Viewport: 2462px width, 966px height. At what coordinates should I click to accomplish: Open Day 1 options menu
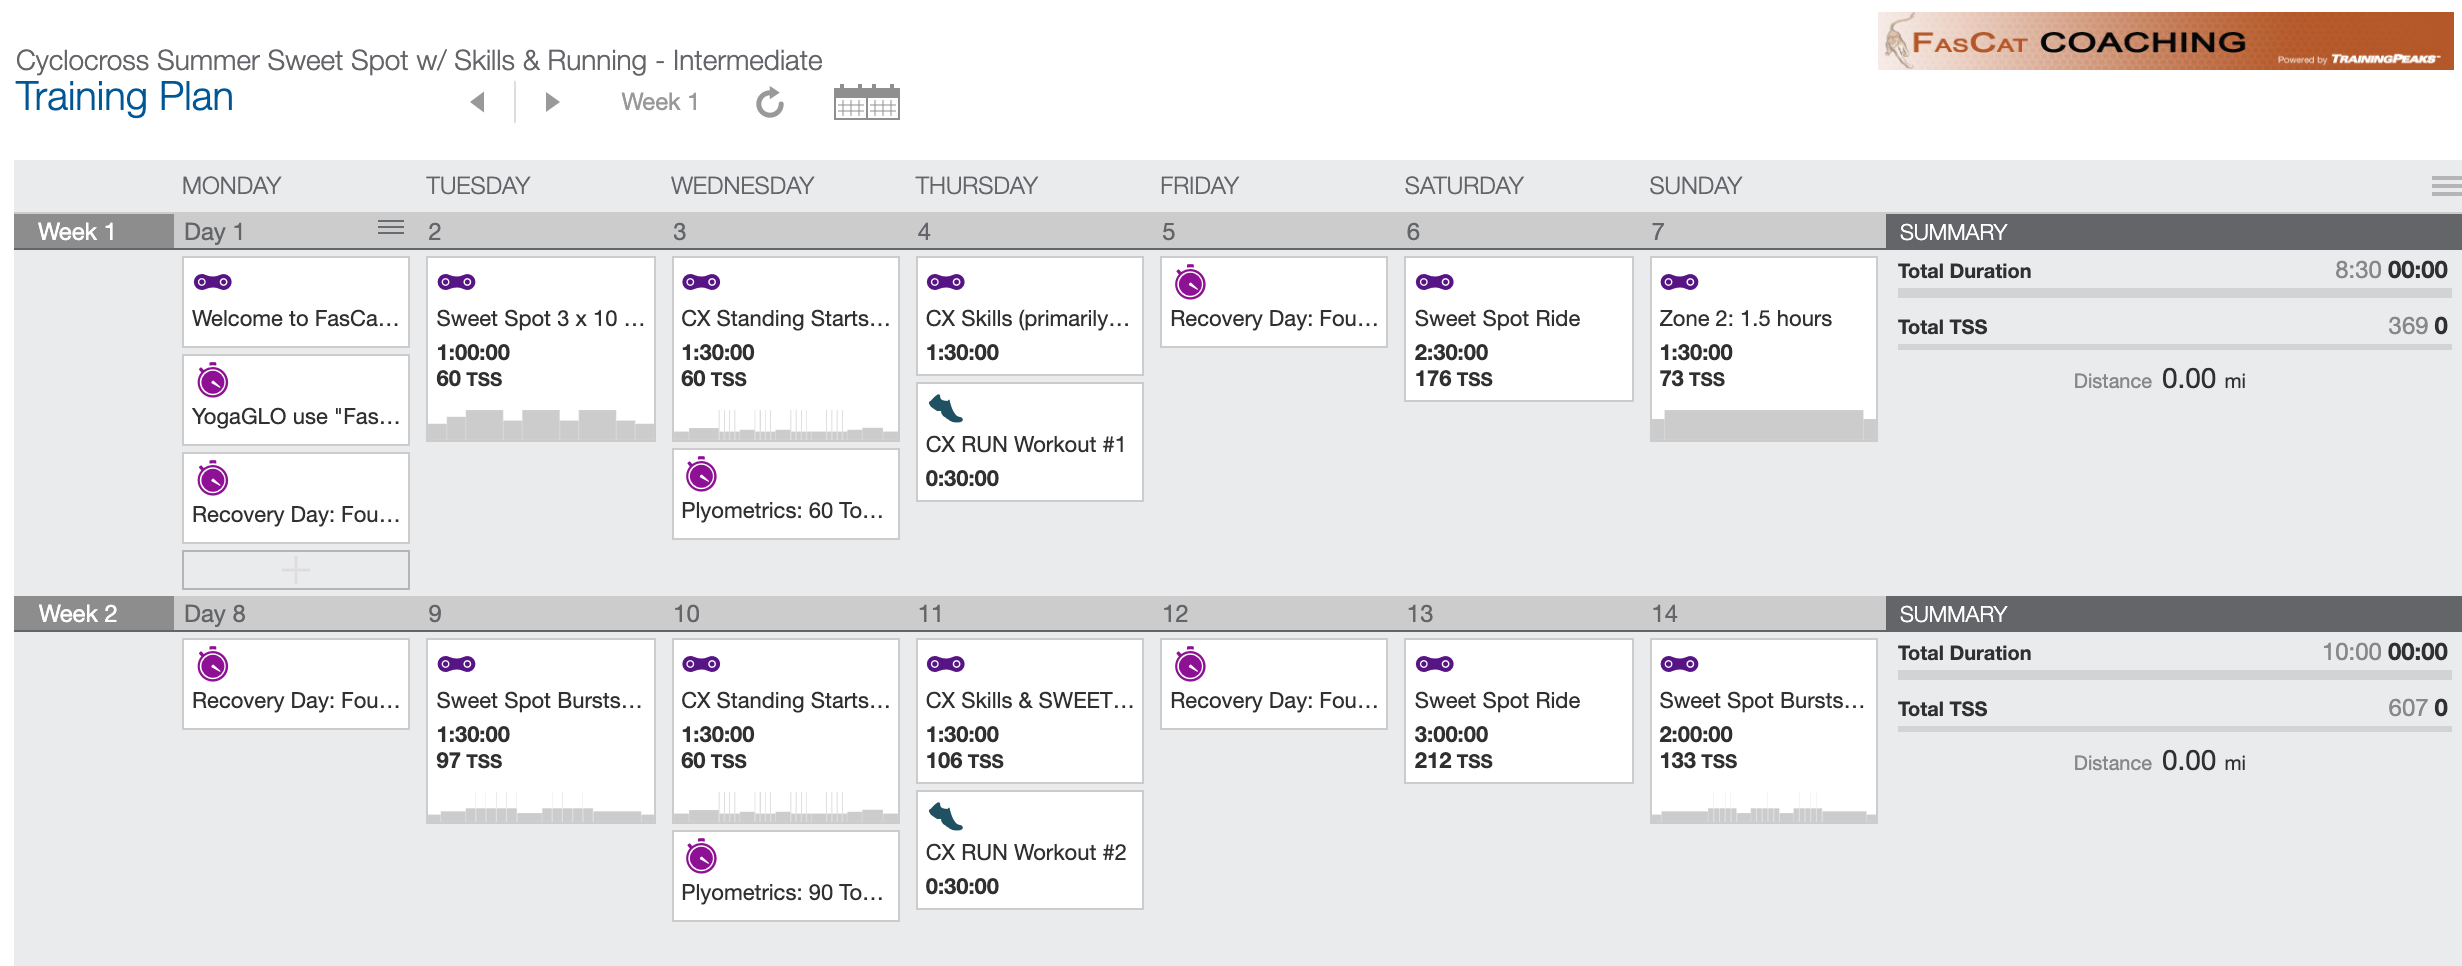[391, 228]
